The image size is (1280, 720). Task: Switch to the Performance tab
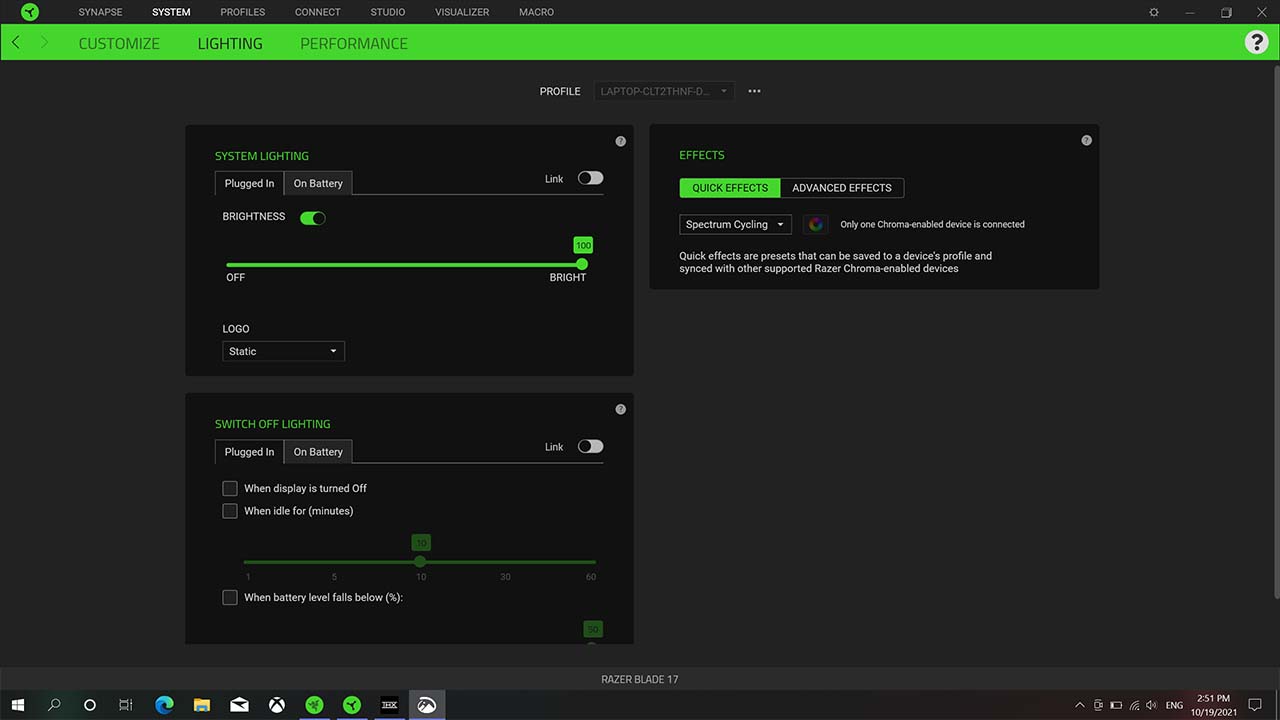(354, 43)
